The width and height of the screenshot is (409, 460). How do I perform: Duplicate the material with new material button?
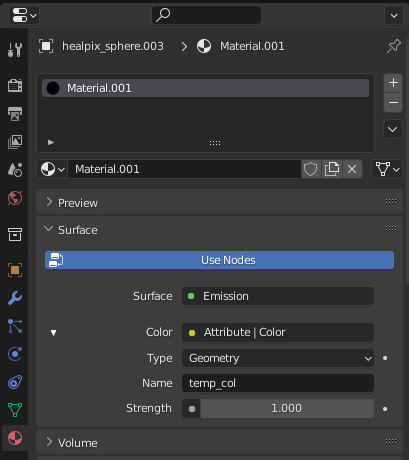click(332, 169)
